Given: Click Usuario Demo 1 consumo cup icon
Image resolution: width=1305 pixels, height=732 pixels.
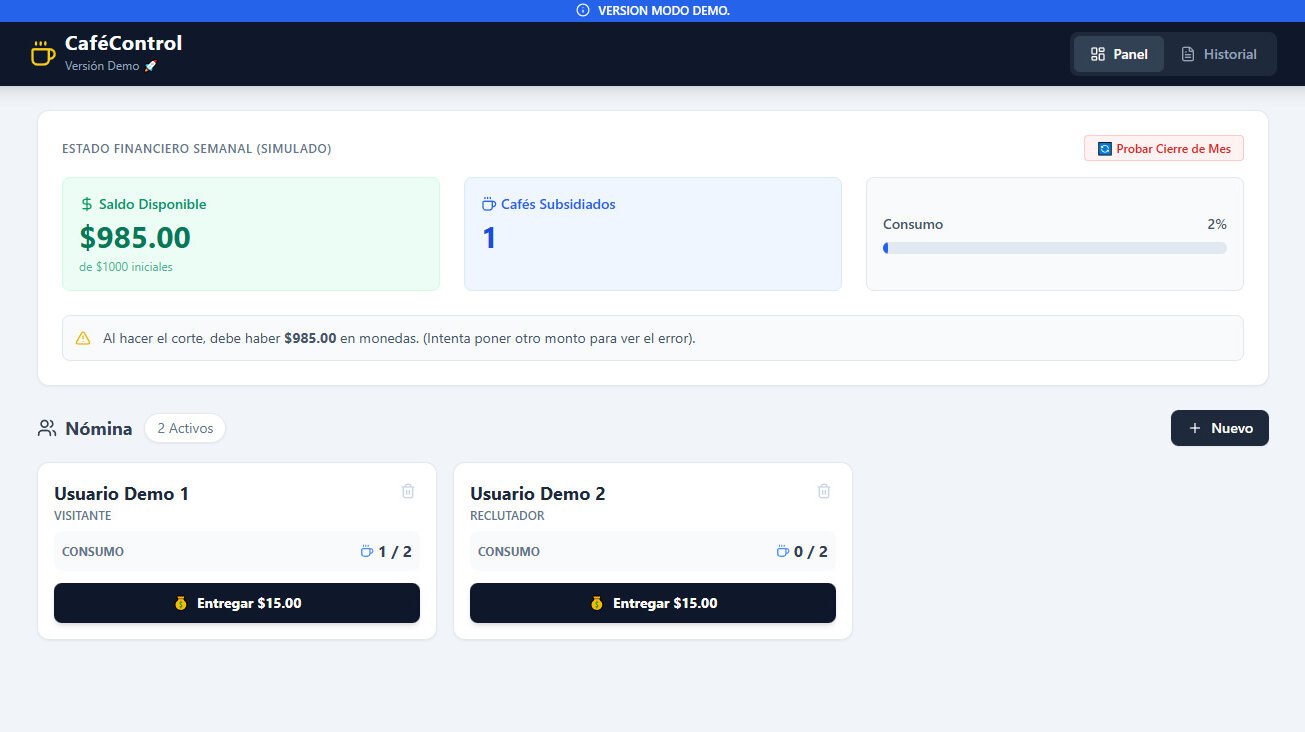Looking at the screenshot, I should [367, 551].
